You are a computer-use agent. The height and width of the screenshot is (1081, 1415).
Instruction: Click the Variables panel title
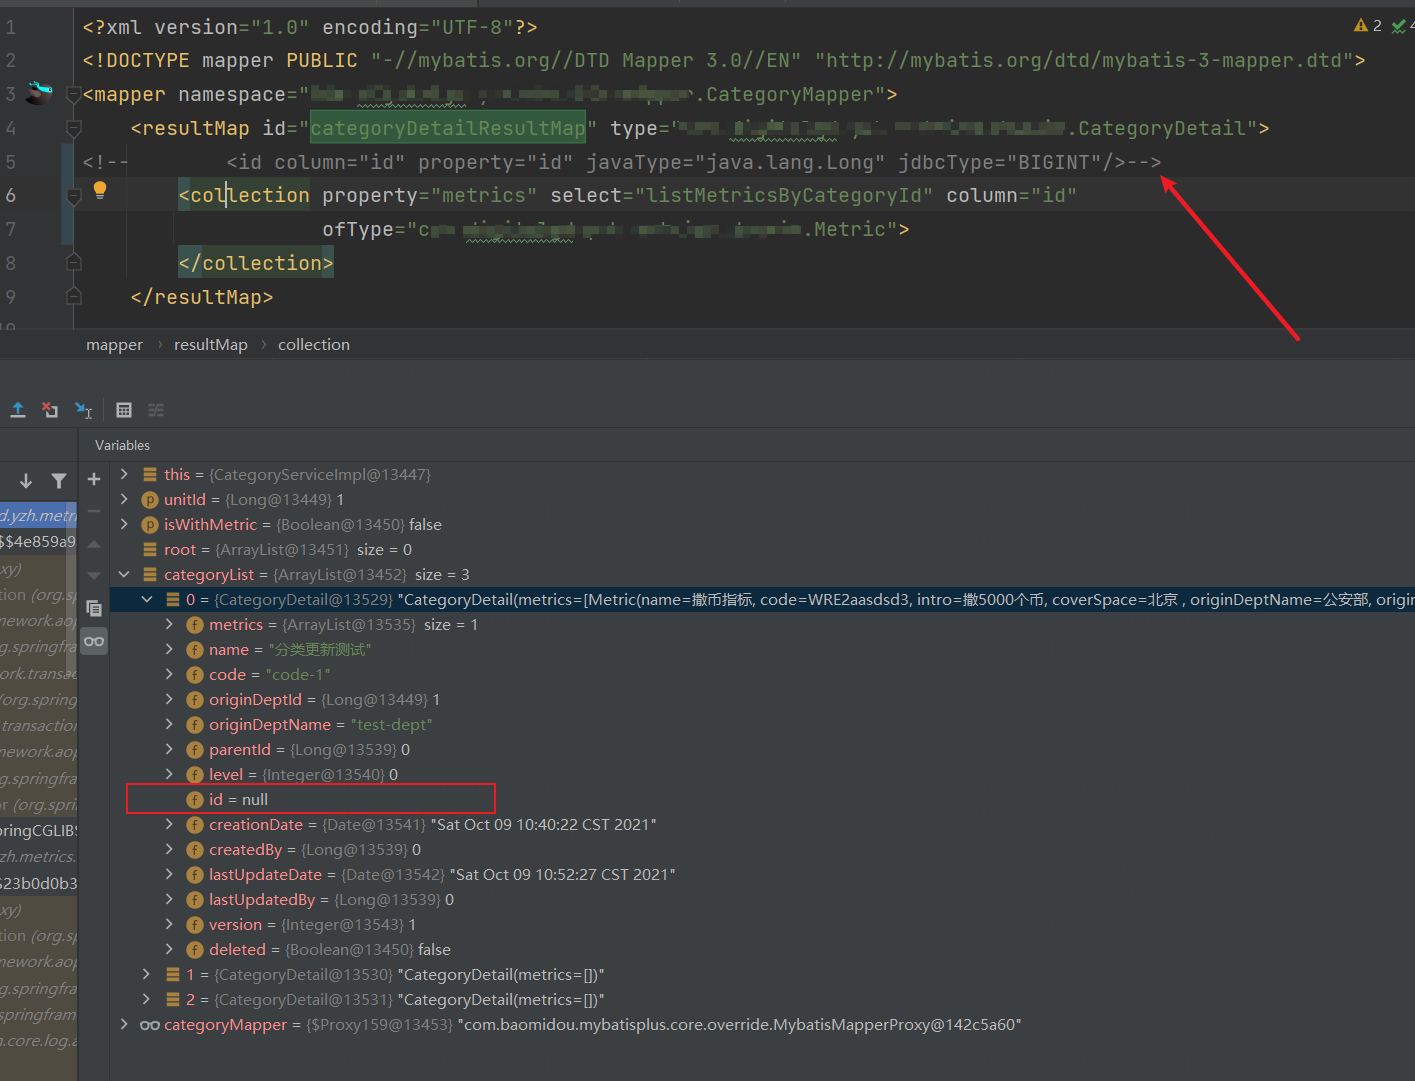[122, 445]
